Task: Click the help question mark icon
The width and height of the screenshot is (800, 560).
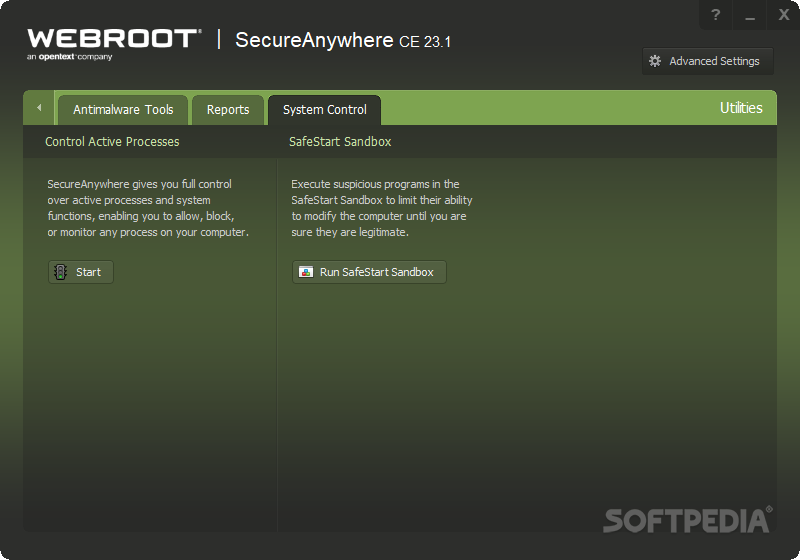Action: [x=715, y=15]
